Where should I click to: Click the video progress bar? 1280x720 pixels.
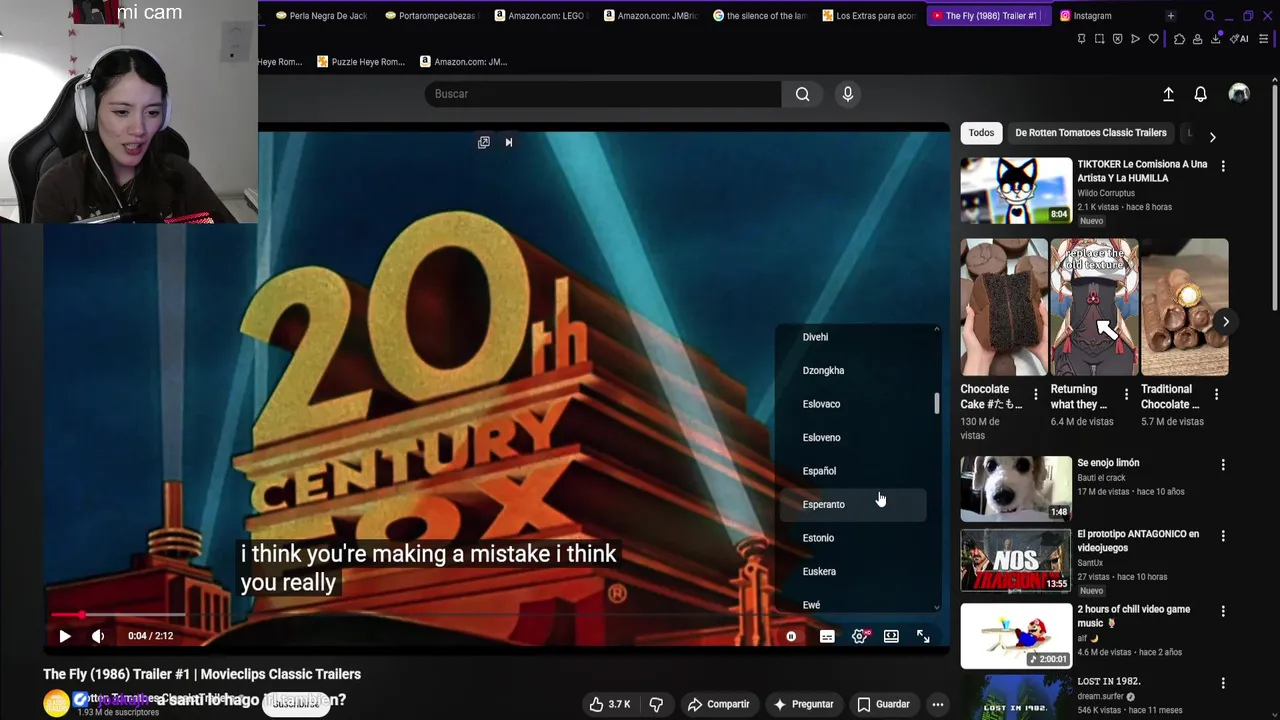coord(495,615)
